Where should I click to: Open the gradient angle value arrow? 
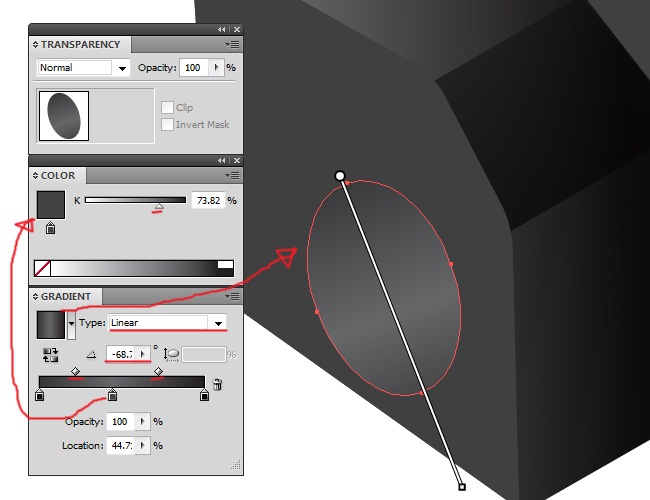click(143, 354)
